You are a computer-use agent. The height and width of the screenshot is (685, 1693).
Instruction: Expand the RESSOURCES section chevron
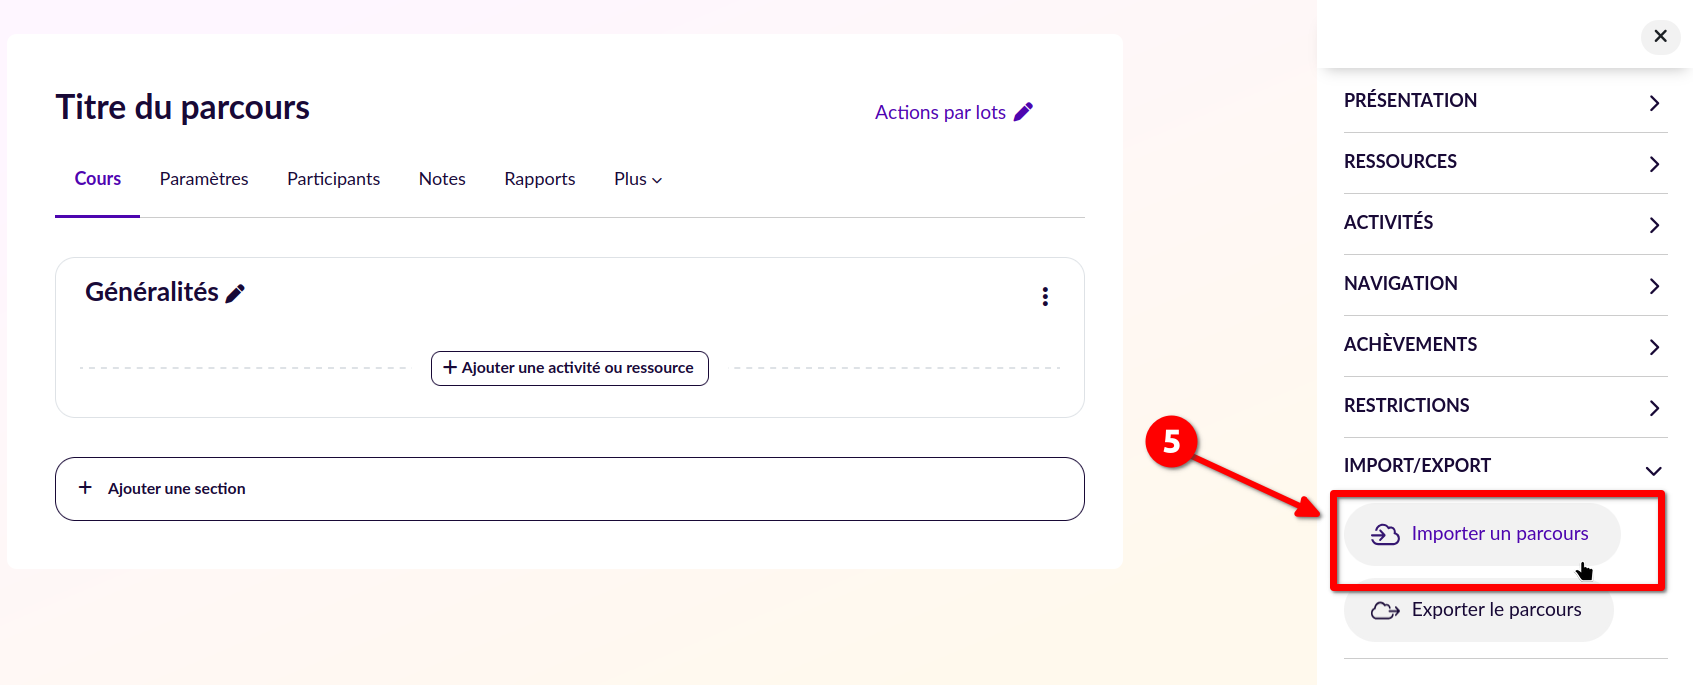pos(1654,164)
